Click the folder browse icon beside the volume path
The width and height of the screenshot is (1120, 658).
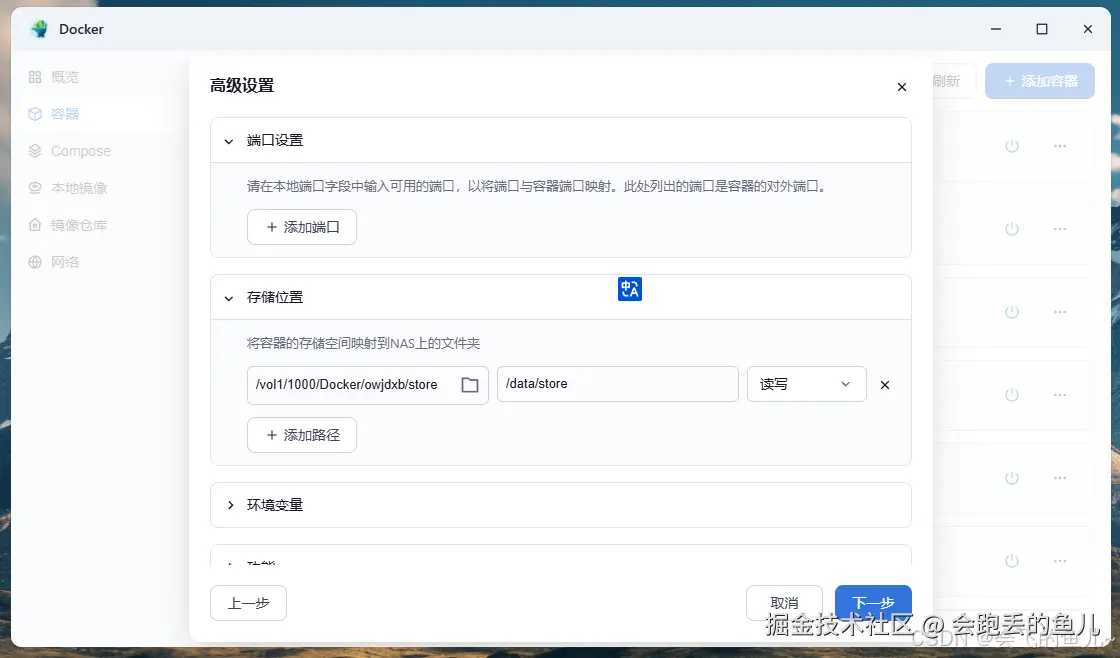click(470, 384)
